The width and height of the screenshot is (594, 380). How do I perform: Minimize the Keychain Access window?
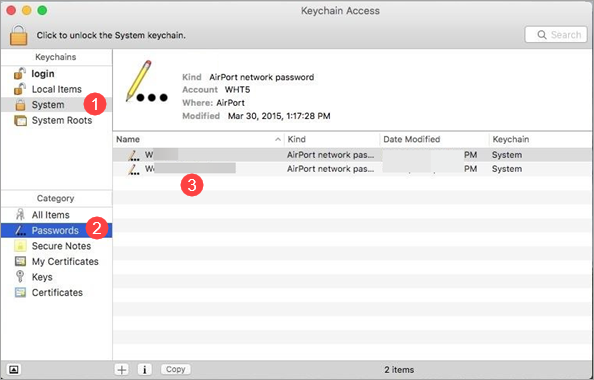click(x=27, y=11)
